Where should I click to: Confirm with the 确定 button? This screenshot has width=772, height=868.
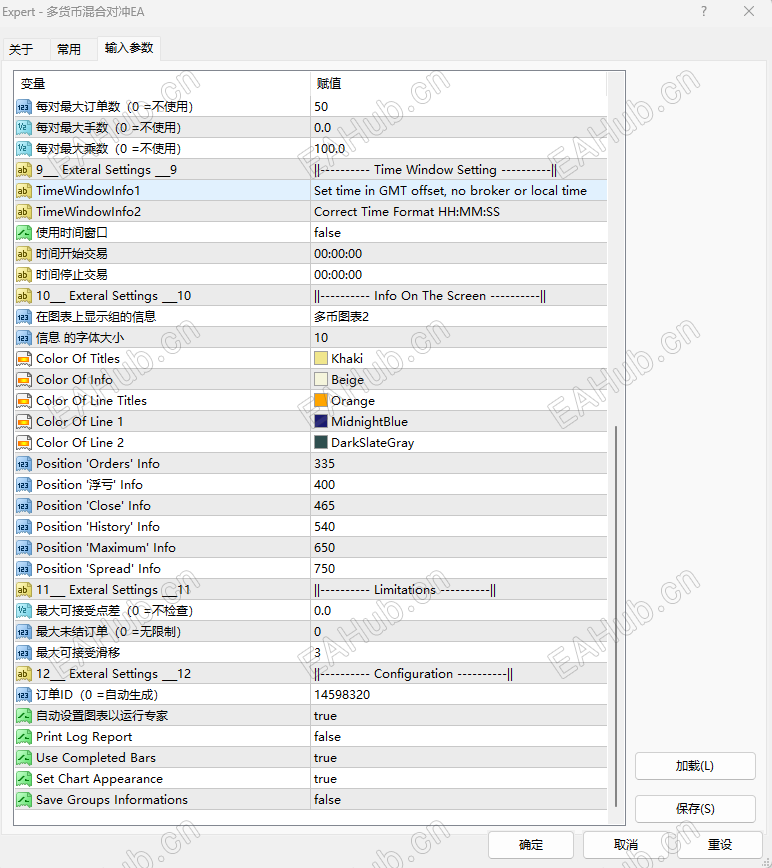click(531, 845)
